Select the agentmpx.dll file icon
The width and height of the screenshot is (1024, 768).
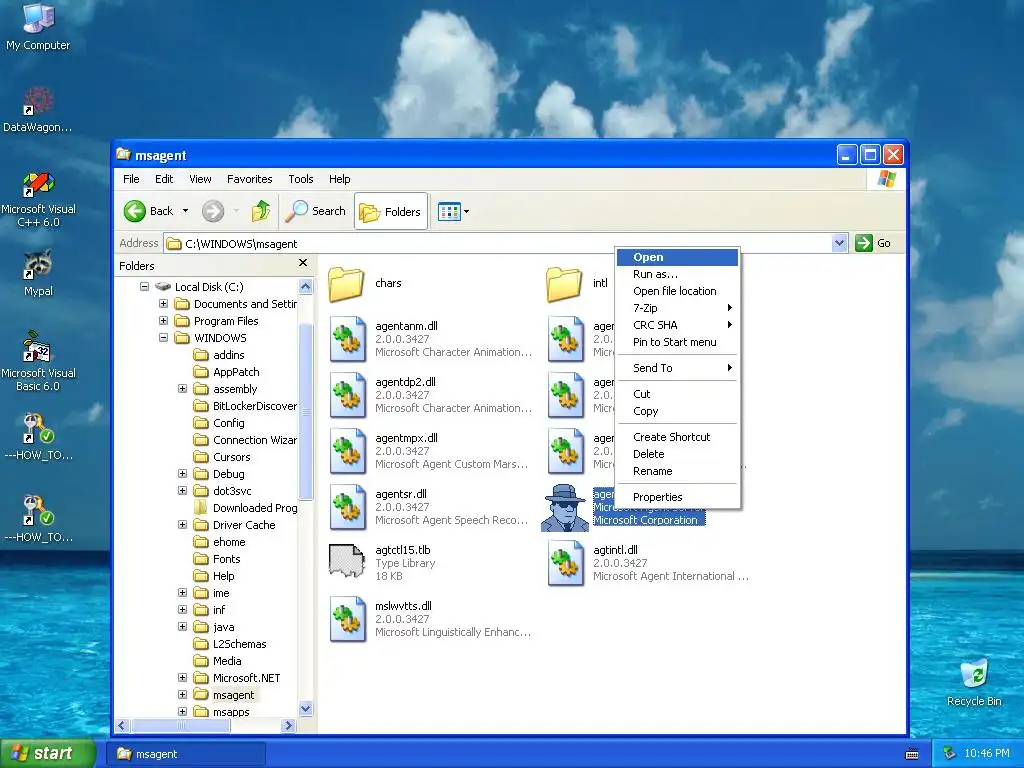pos(347,451)
